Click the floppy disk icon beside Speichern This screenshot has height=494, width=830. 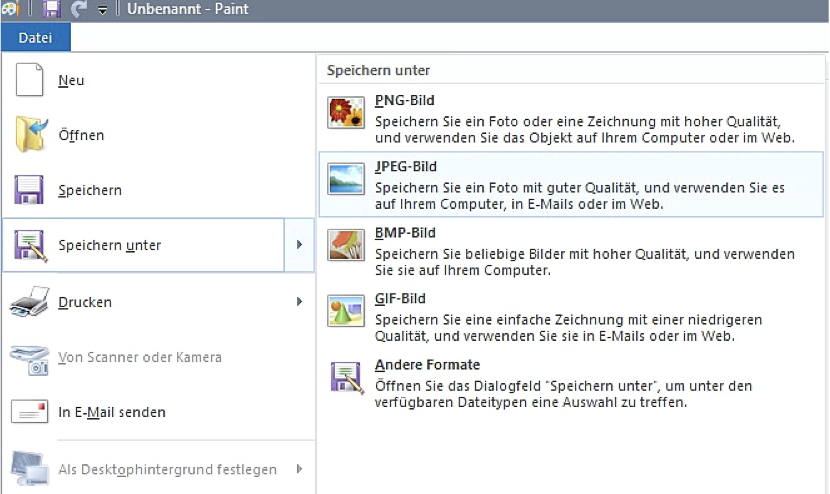[x=30, y=190]
